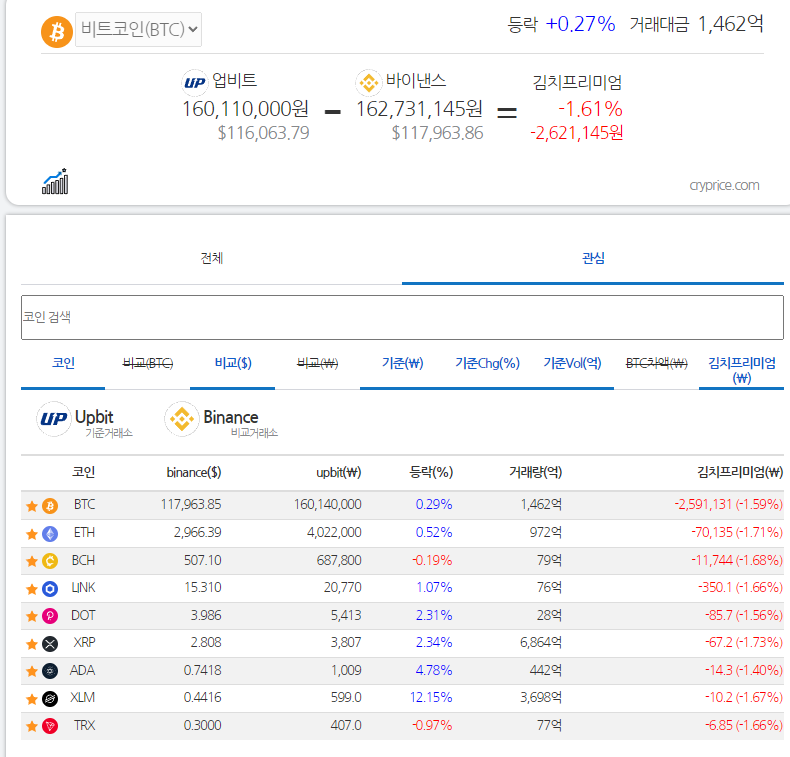Click the ETH coin icon in table
The image size is (790, 757).
[50, 534]
